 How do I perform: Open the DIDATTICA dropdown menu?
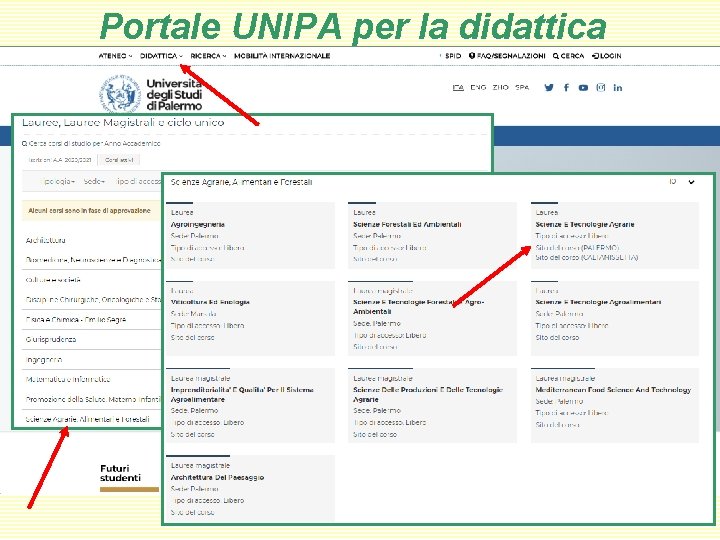point(161,56)
